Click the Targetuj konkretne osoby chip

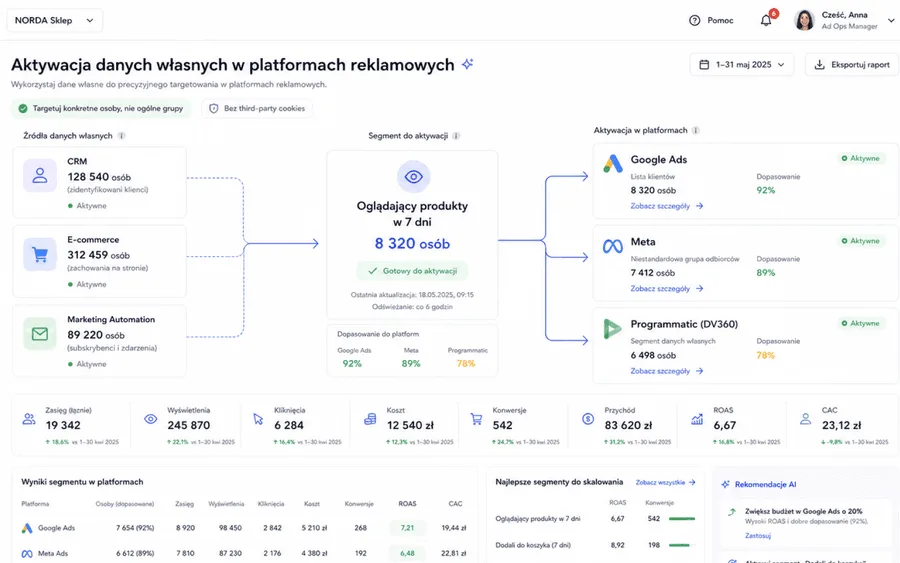pyautogui.click(x=101, y=108)
